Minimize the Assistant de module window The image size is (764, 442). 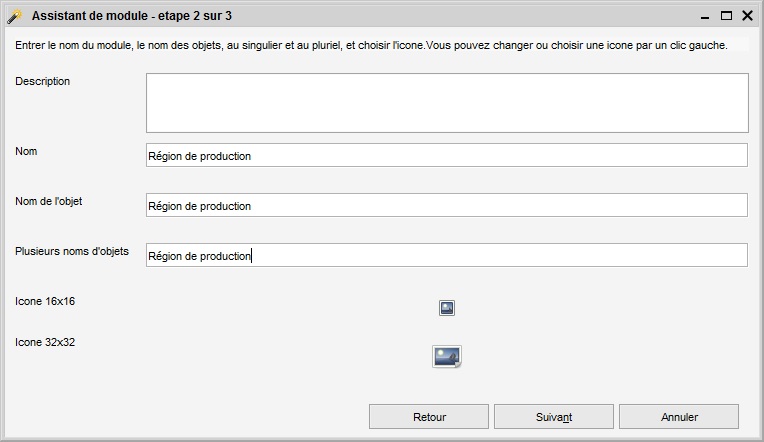[705, 16]
